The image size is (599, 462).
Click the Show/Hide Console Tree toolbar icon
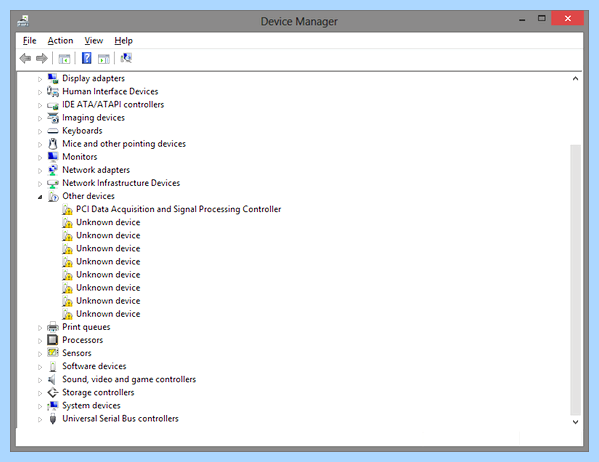tap(64, 58)
